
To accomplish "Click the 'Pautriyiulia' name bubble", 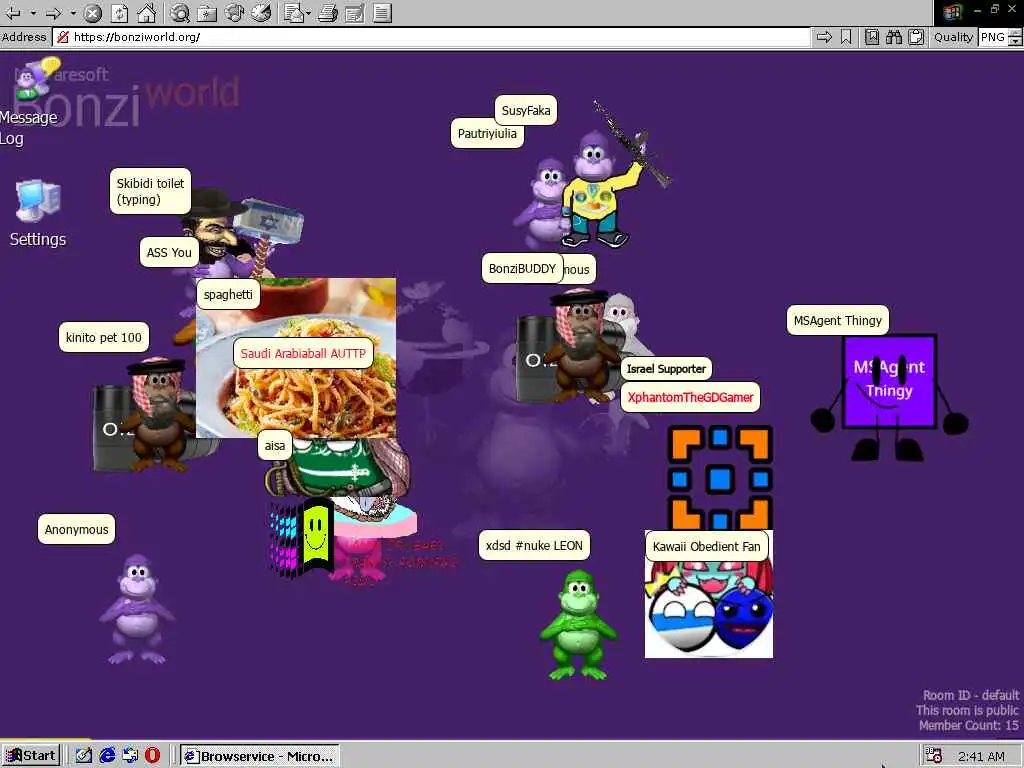I will 487,133.
